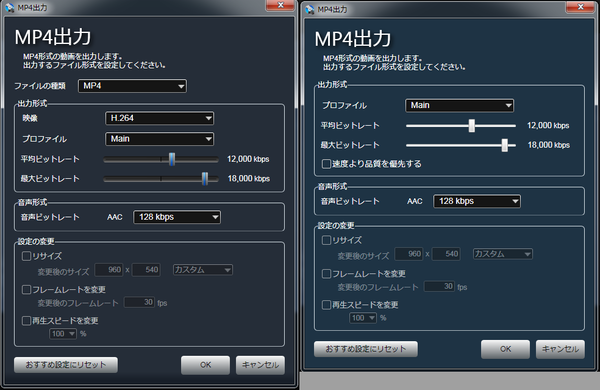The height and width of the screenshot is (390, 600).
Task: Click frame rate field 30 in left window
Action: tap(139, 302)
